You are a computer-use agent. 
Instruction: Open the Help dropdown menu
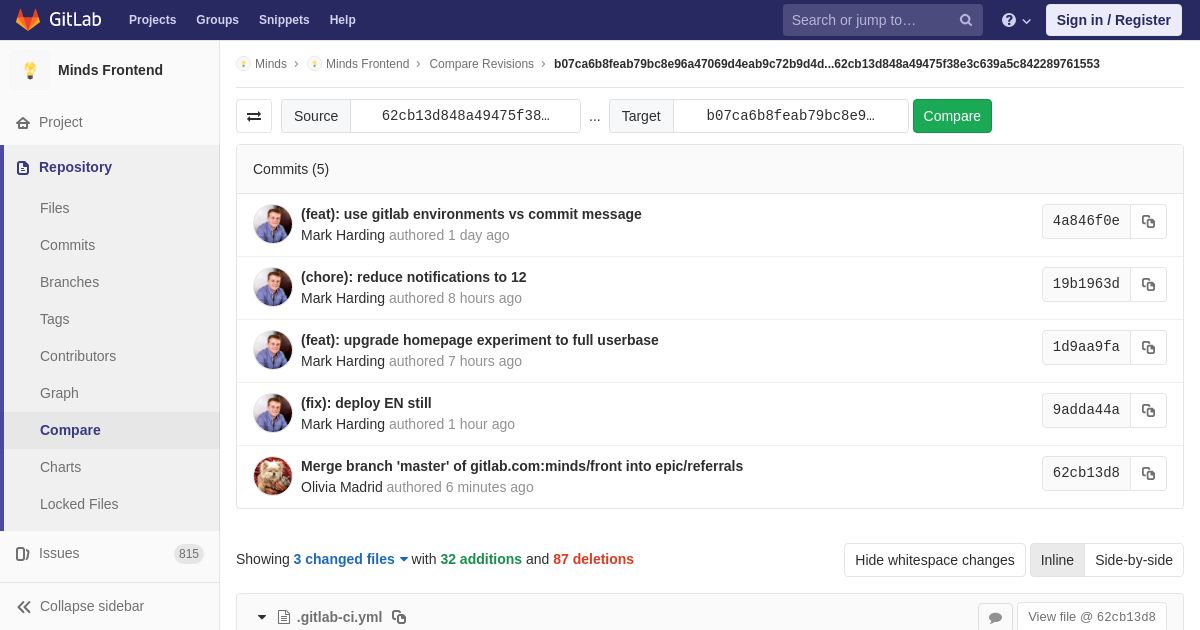[1016, 20]
